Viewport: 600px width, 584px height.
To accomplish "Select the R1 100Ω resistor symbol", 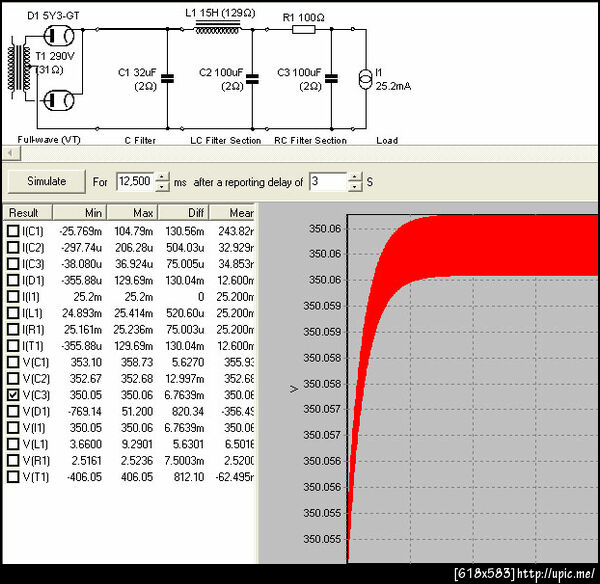I will coord(303,29).
